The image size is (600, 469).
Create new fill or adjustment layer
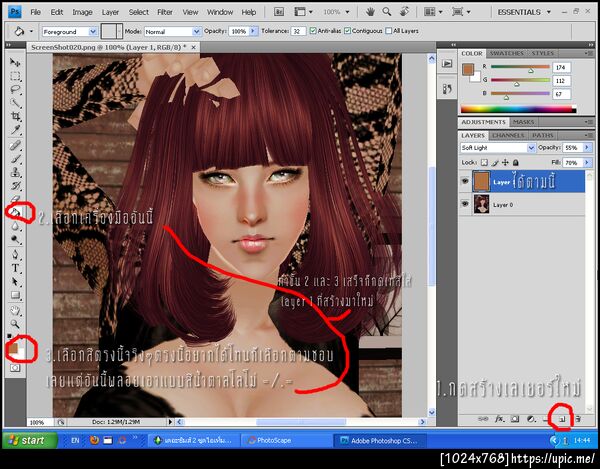531,419
